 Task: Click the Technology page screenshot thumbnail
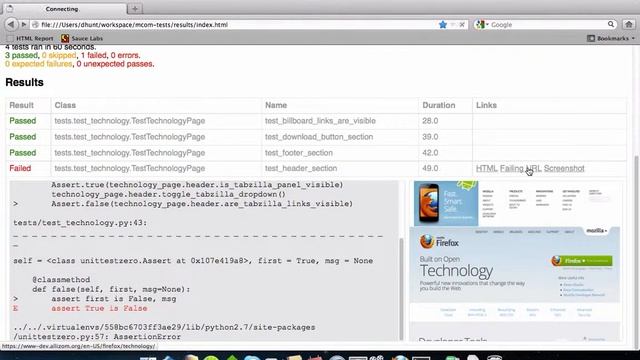click(515, 261)
